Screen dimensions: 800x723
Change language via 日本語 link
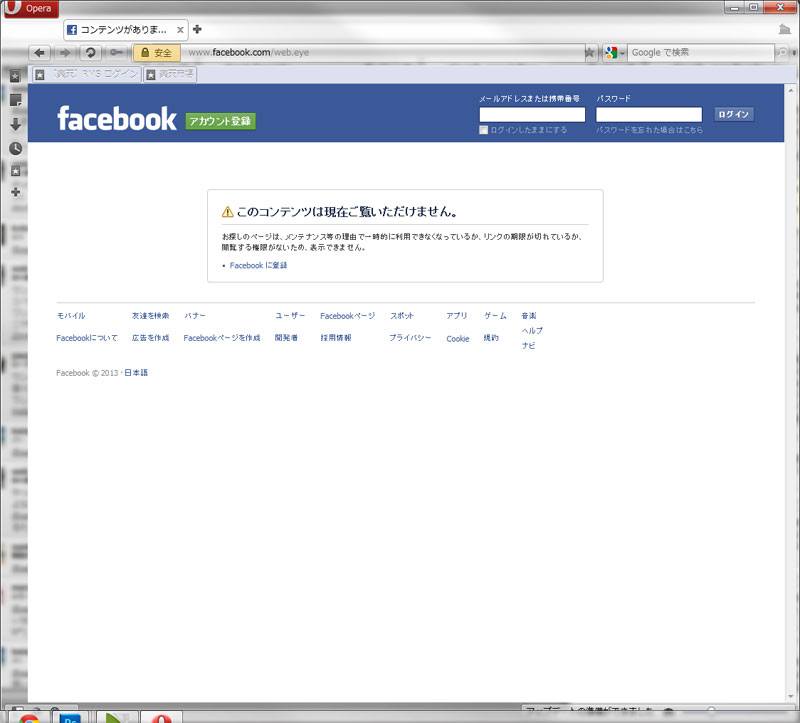(136, 373)
